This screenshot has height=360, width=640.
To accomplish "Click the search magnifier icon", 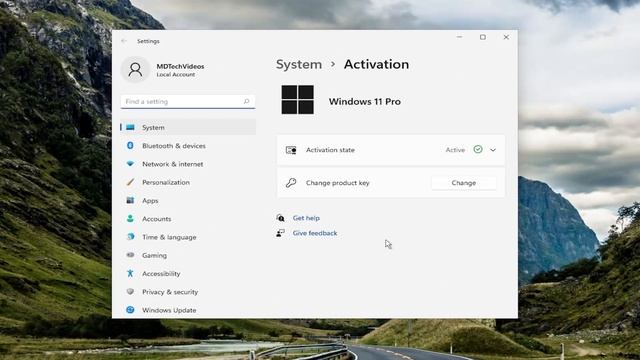I will coord(247,101).
